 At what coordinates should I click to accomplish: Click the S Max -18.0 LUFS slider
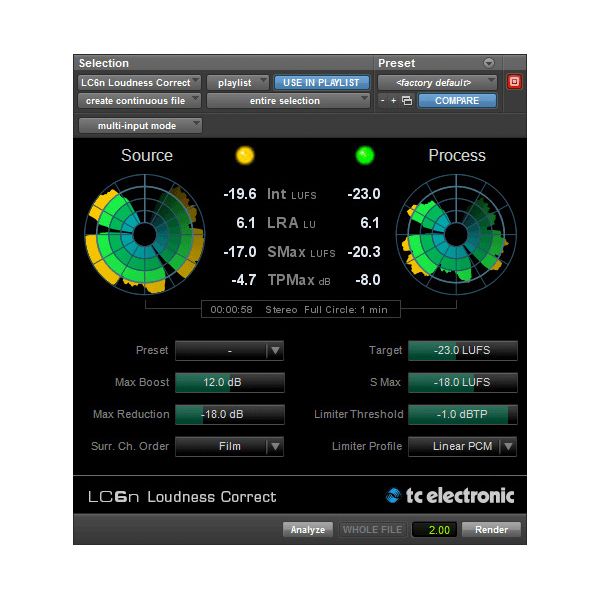(463, 382)
